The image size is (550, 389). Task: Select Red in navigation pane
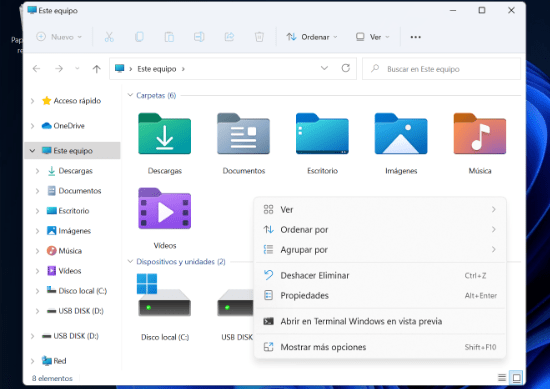60,361
